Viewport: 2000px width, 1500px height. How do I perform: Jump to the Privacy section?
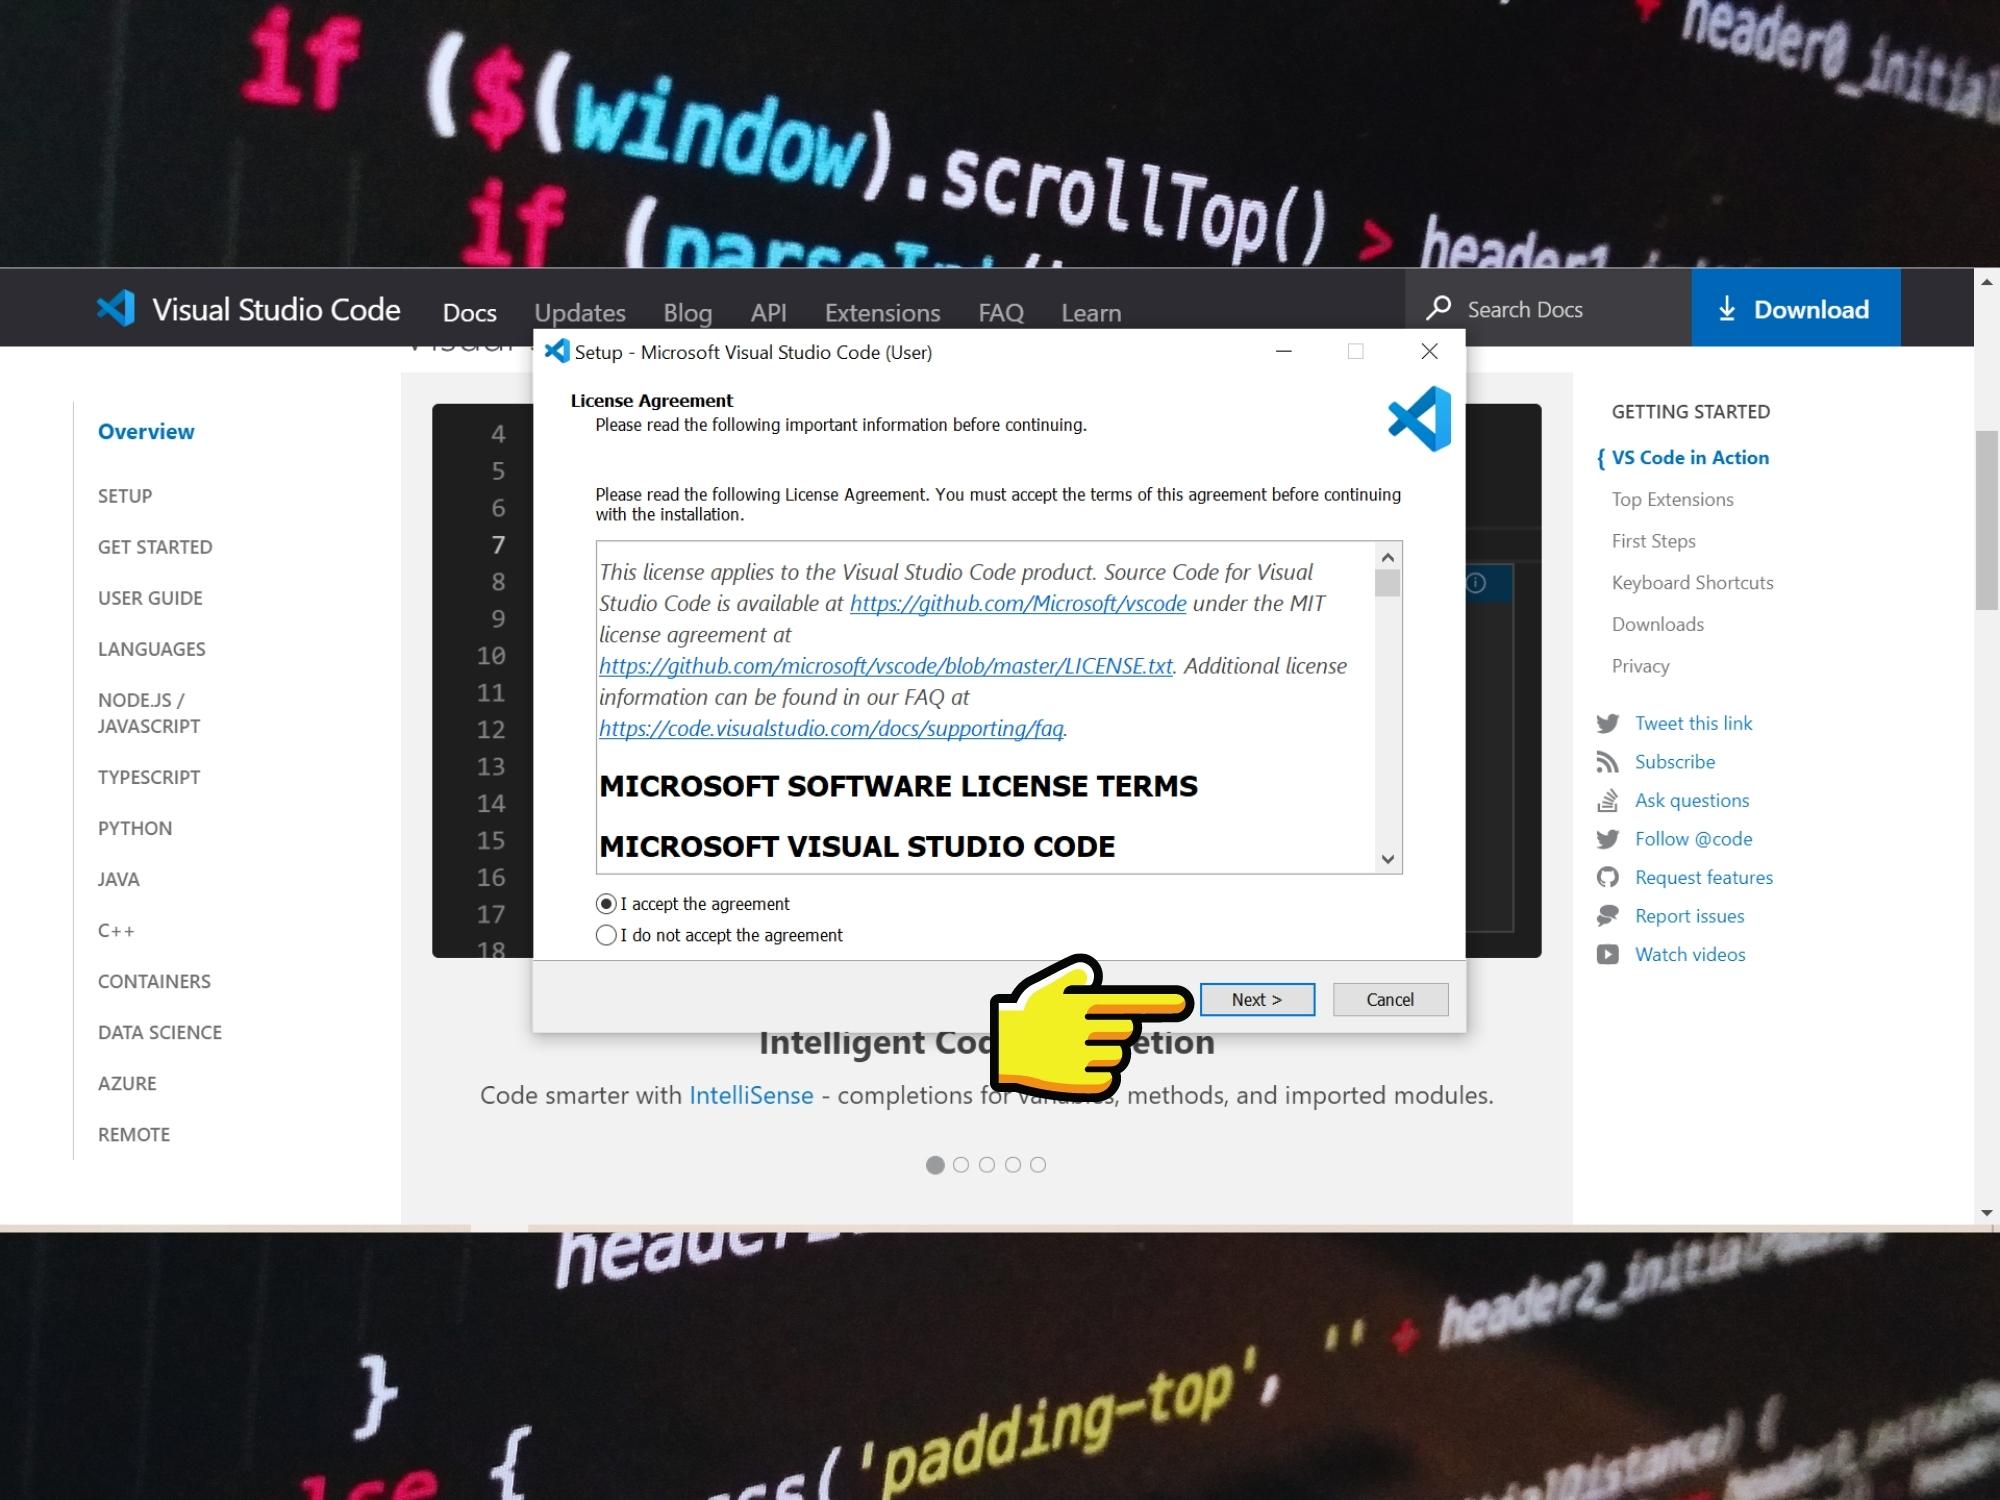(x=1641, y=666)
